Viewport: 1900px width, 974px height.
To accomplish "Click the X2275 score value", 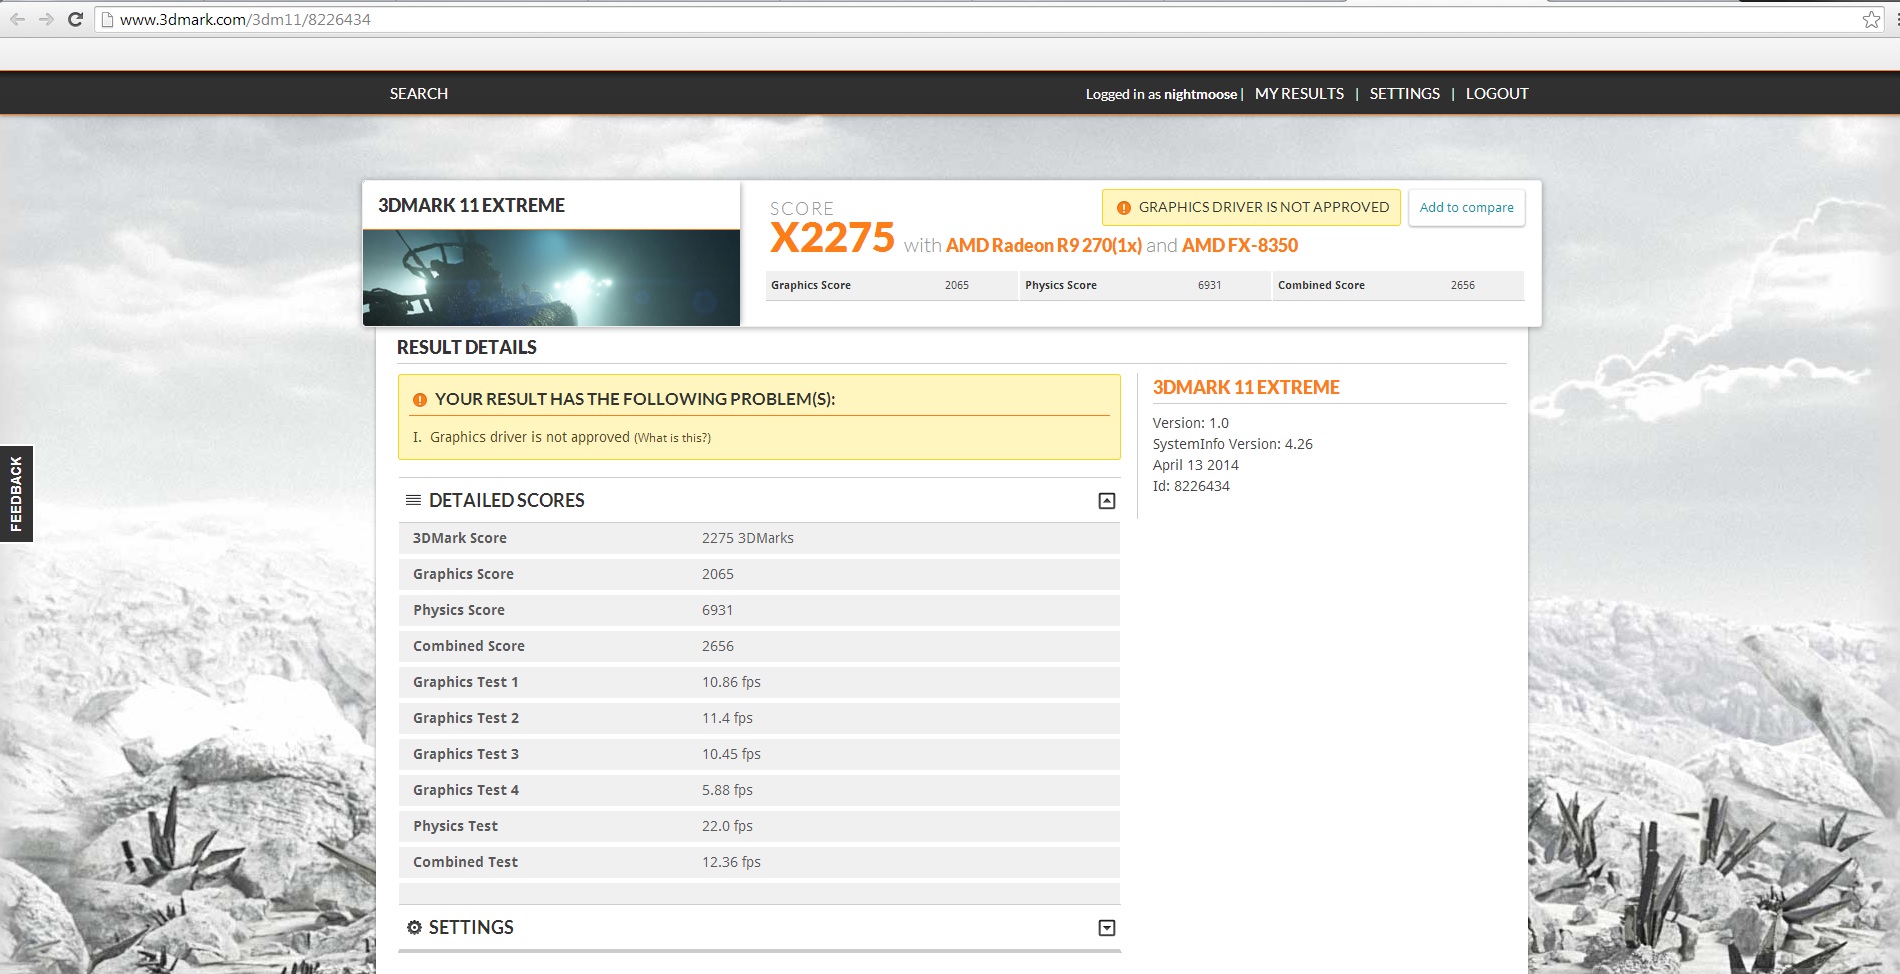I will click(832, 238).
